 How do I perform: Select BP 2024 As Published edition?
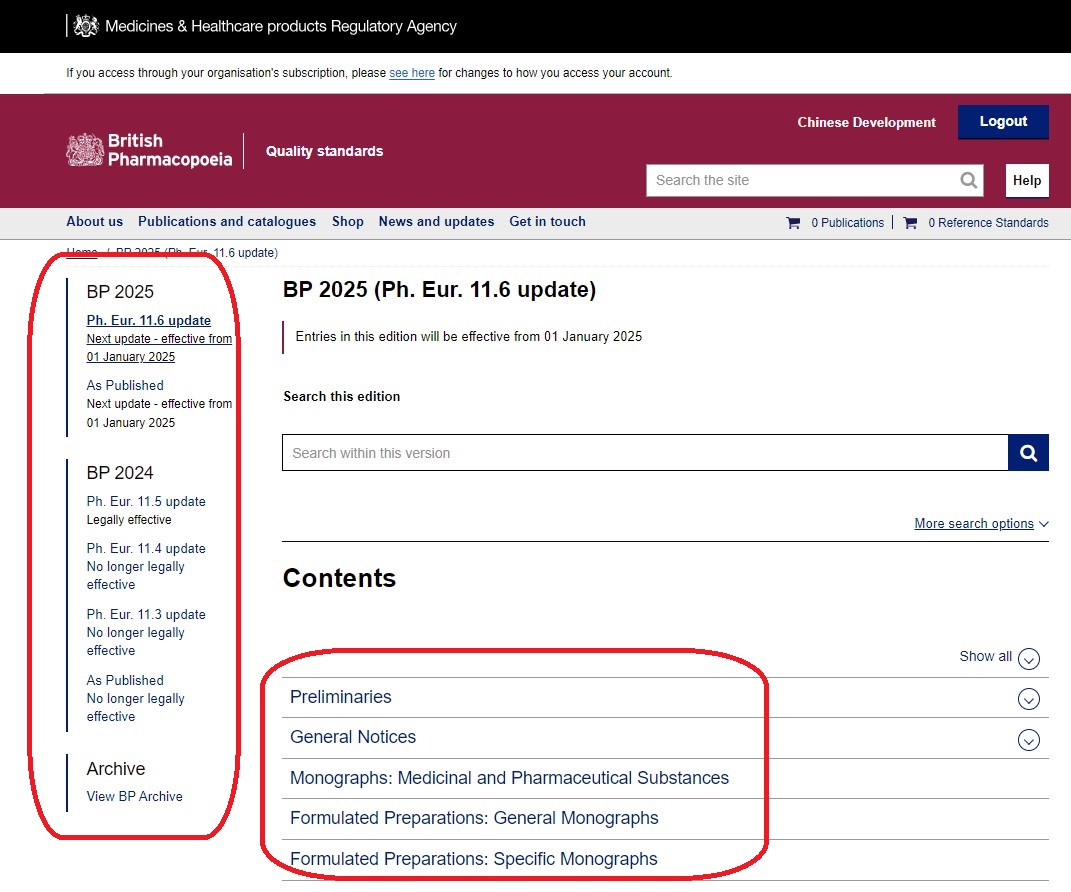tap(125, 680)
